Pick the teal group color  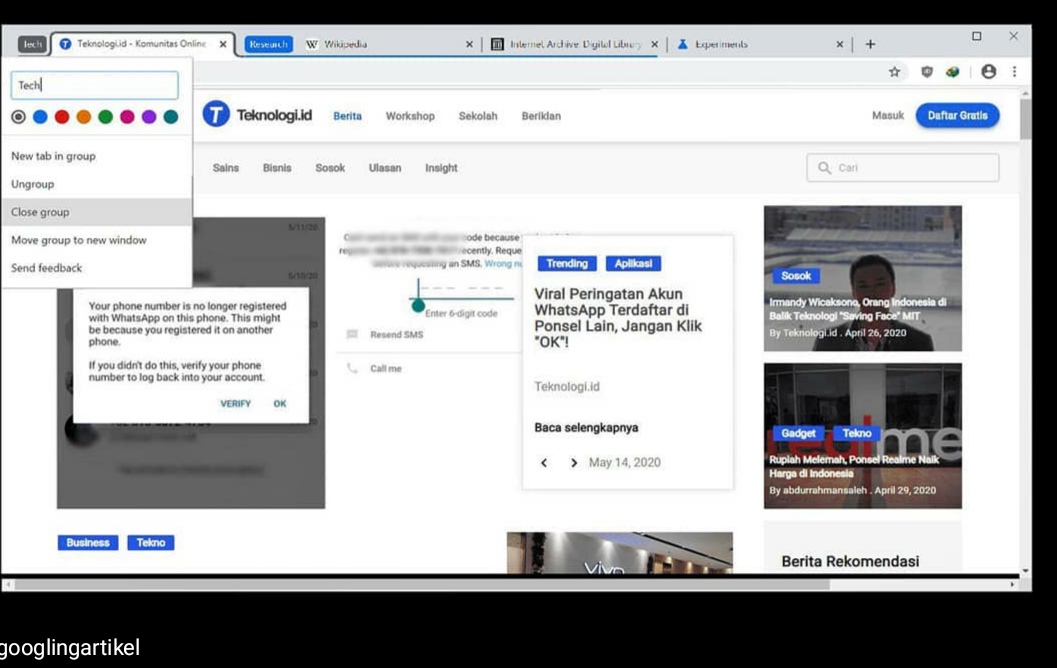[171, 117]
